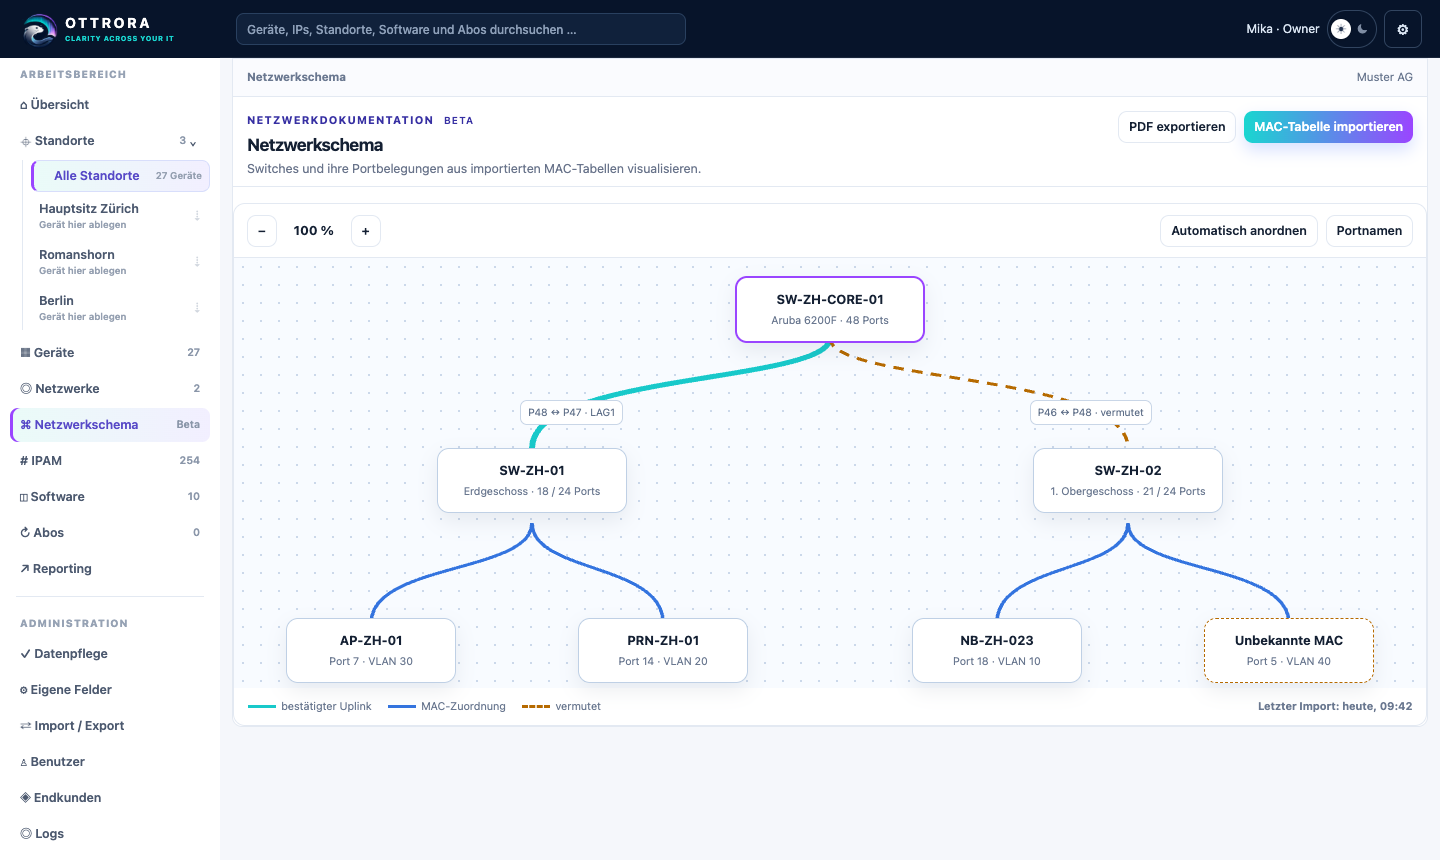
Task: Click the Netzwerke globe icon
Action: (x=26, y=389)
